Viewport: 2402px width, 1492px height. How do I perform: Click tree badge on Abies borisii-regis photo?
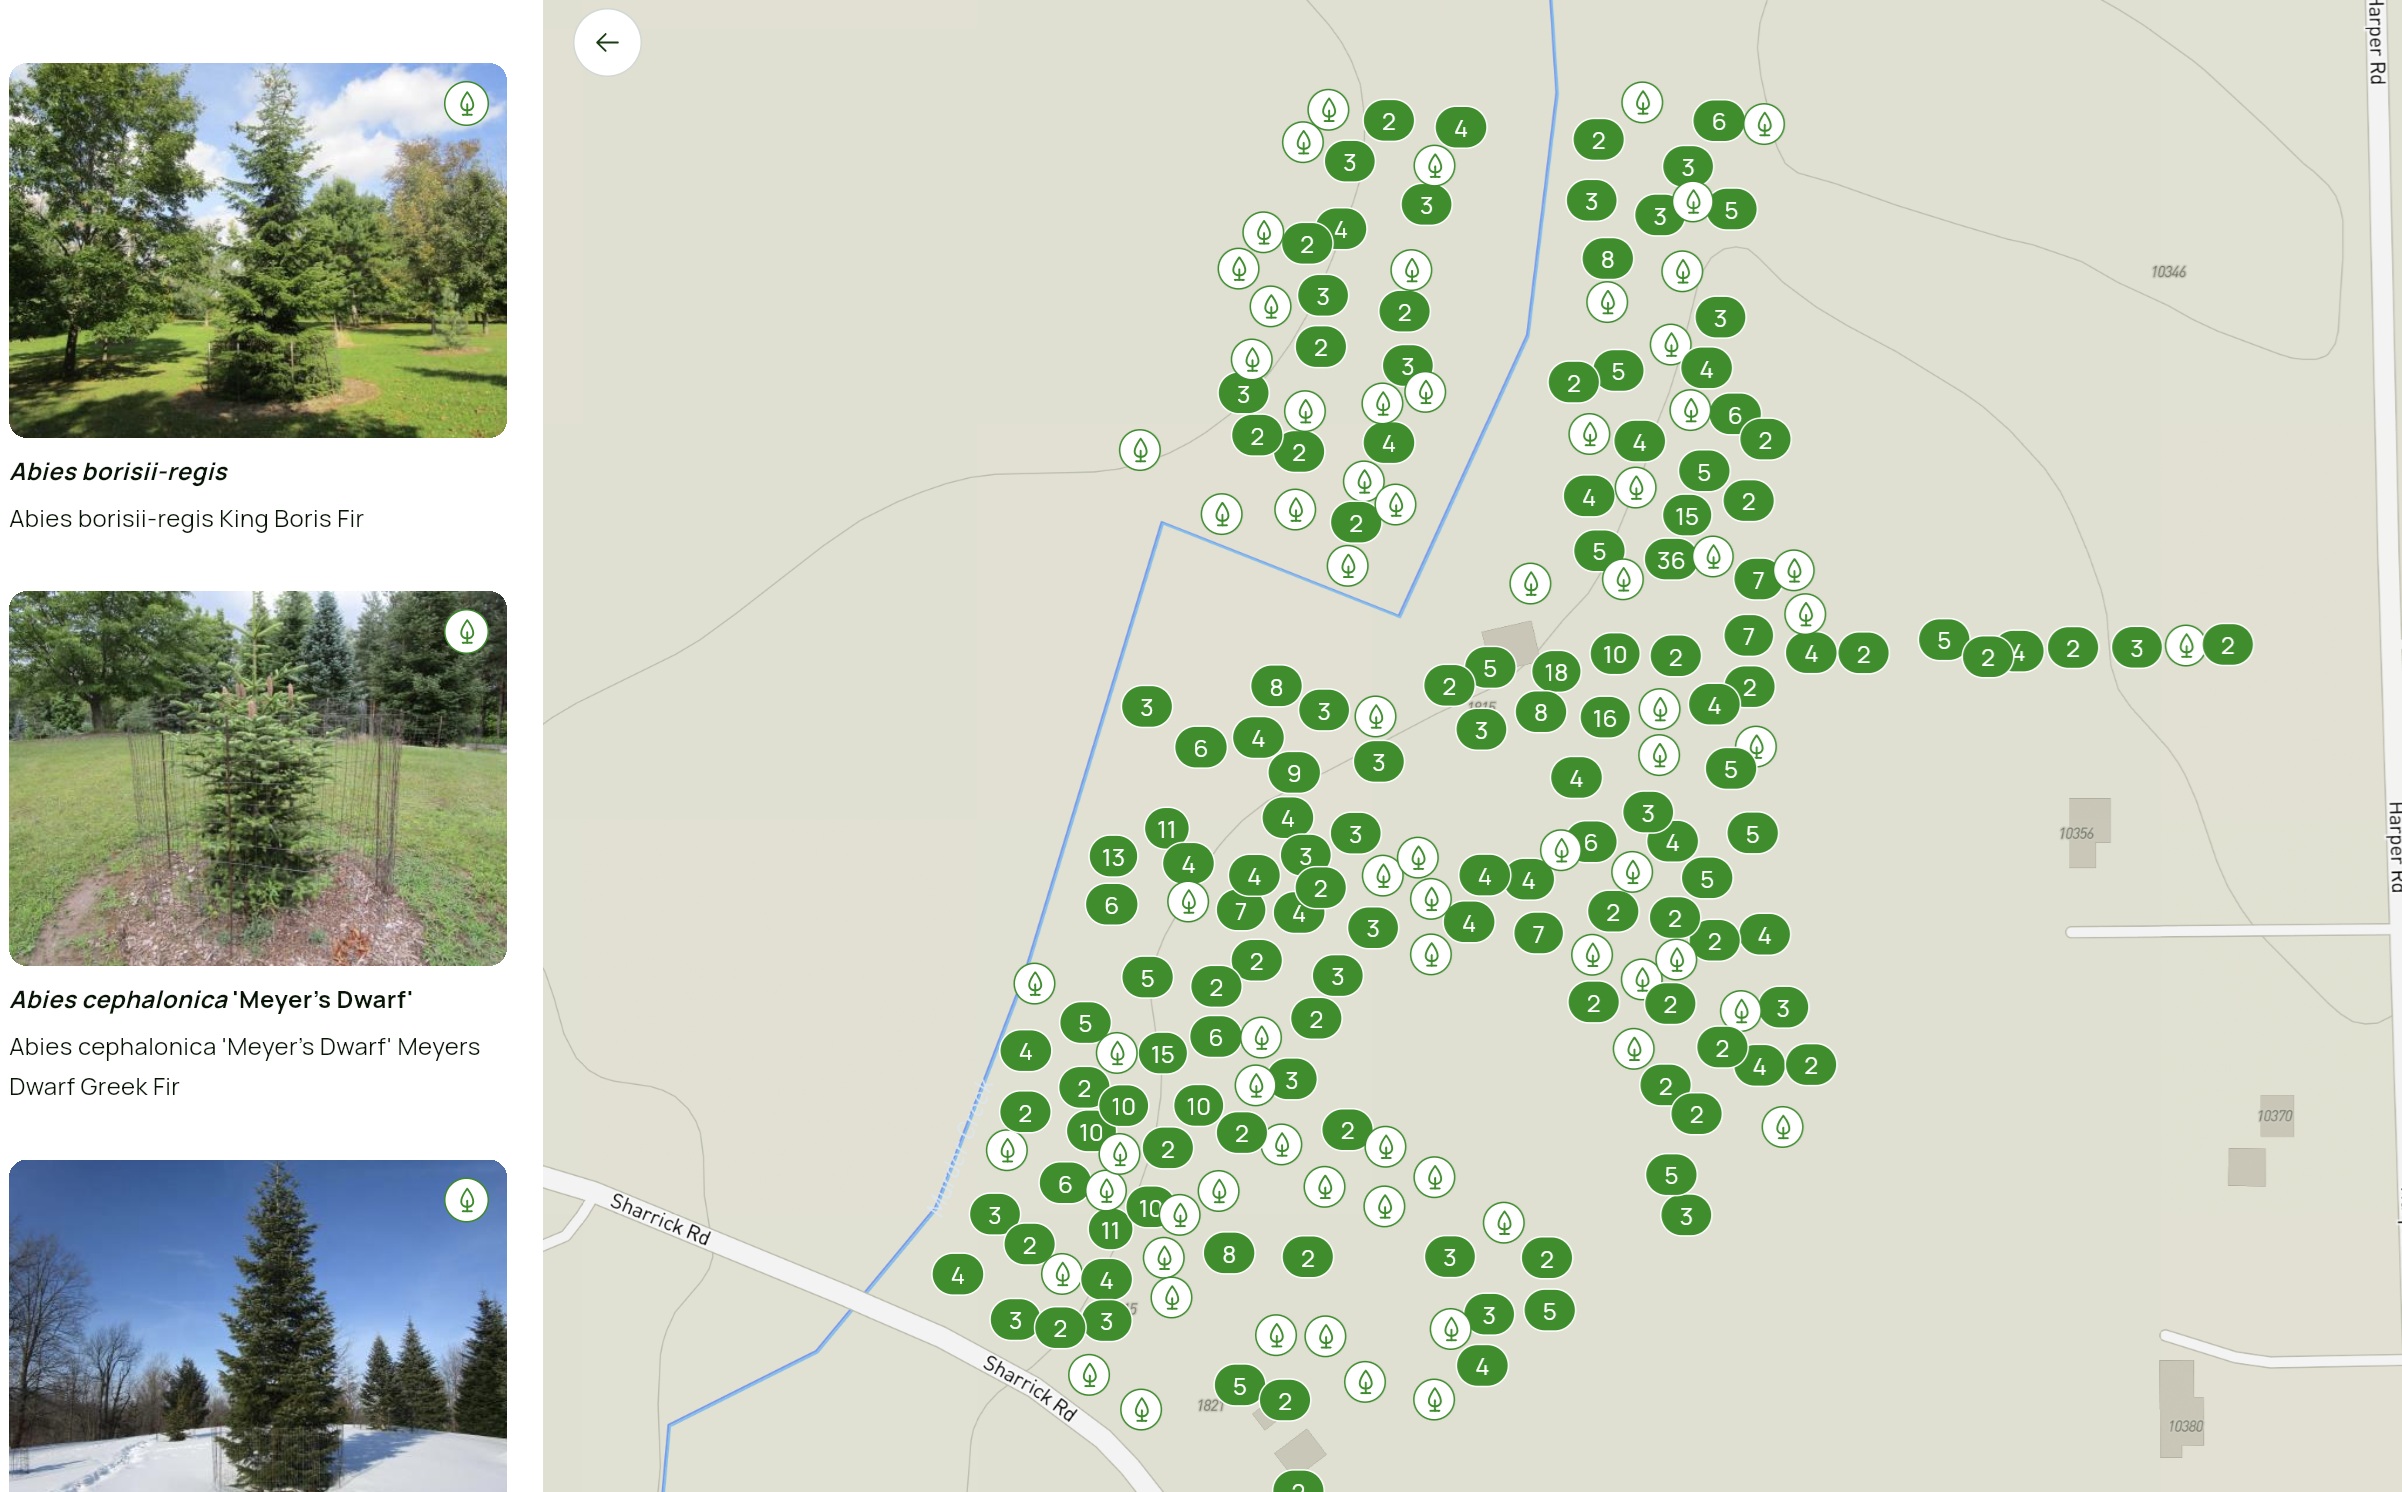click(x=466, y=104)
